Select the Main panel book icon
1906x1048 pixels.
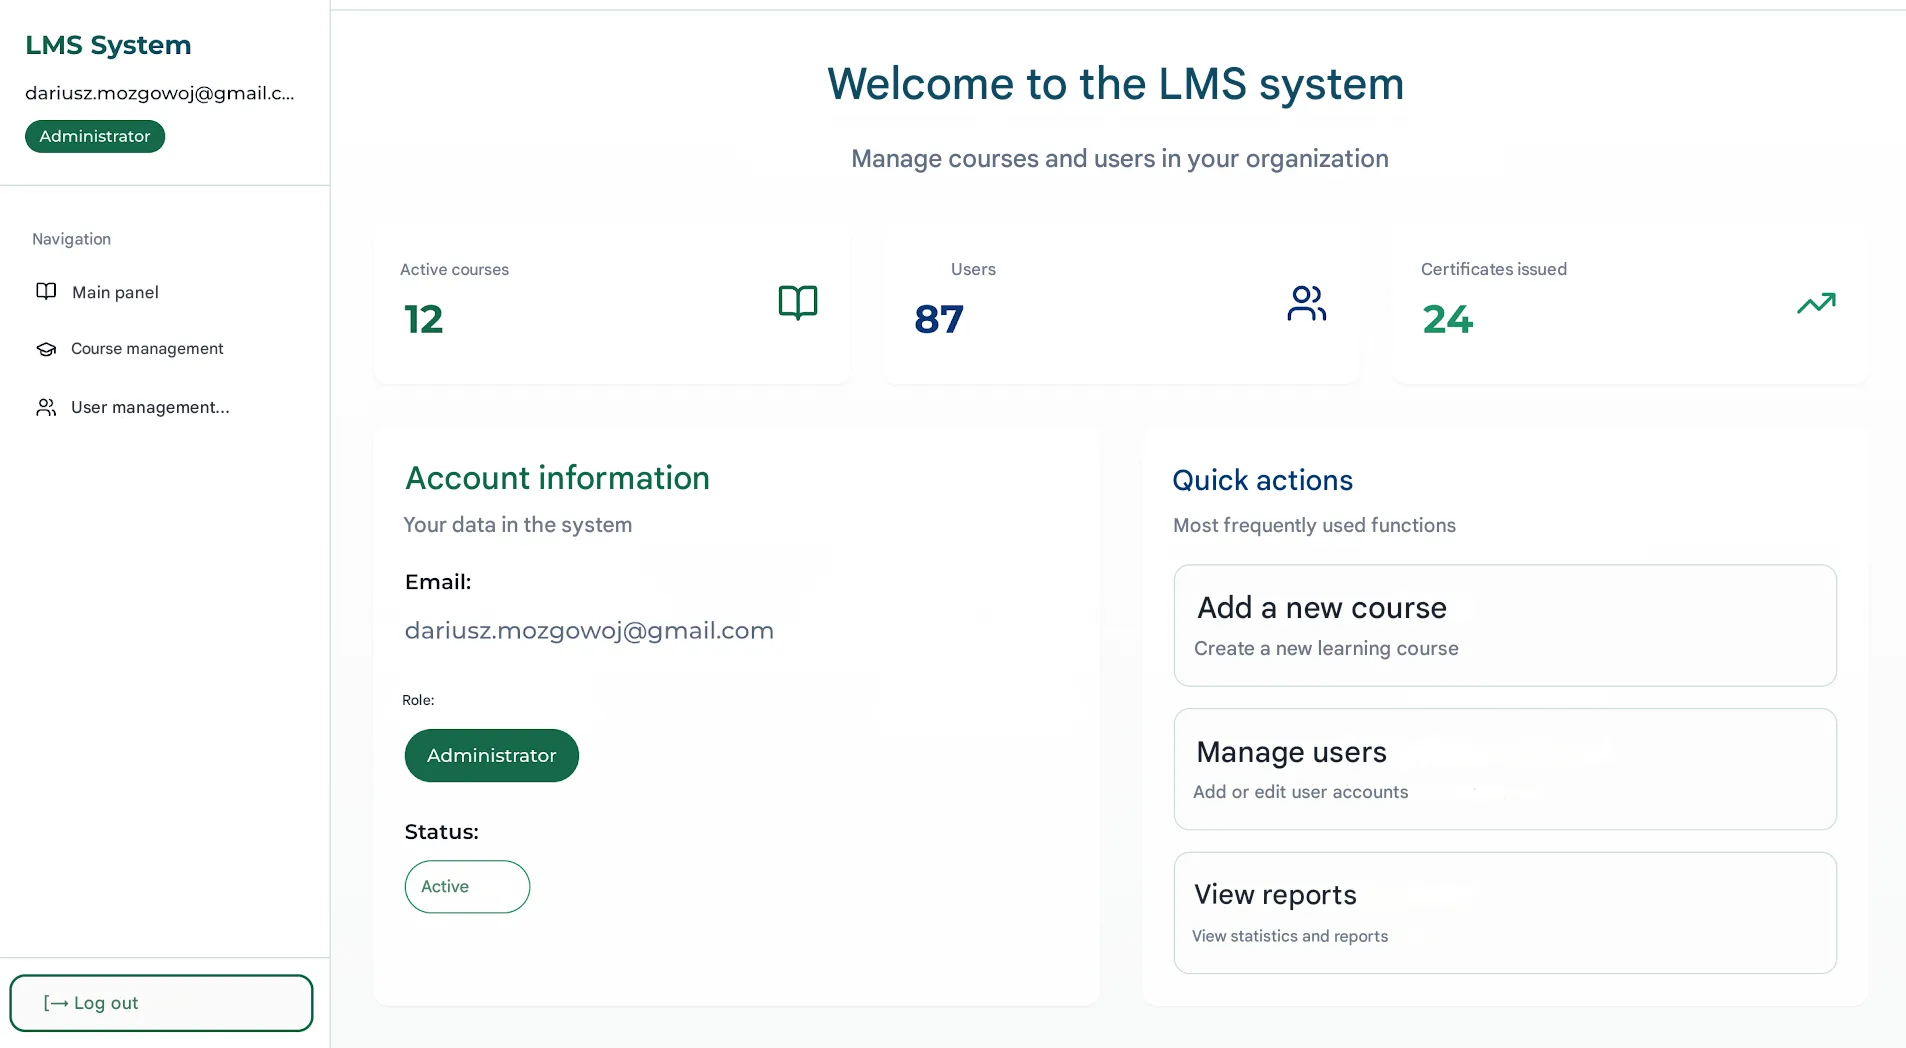(x=46, y=291)
